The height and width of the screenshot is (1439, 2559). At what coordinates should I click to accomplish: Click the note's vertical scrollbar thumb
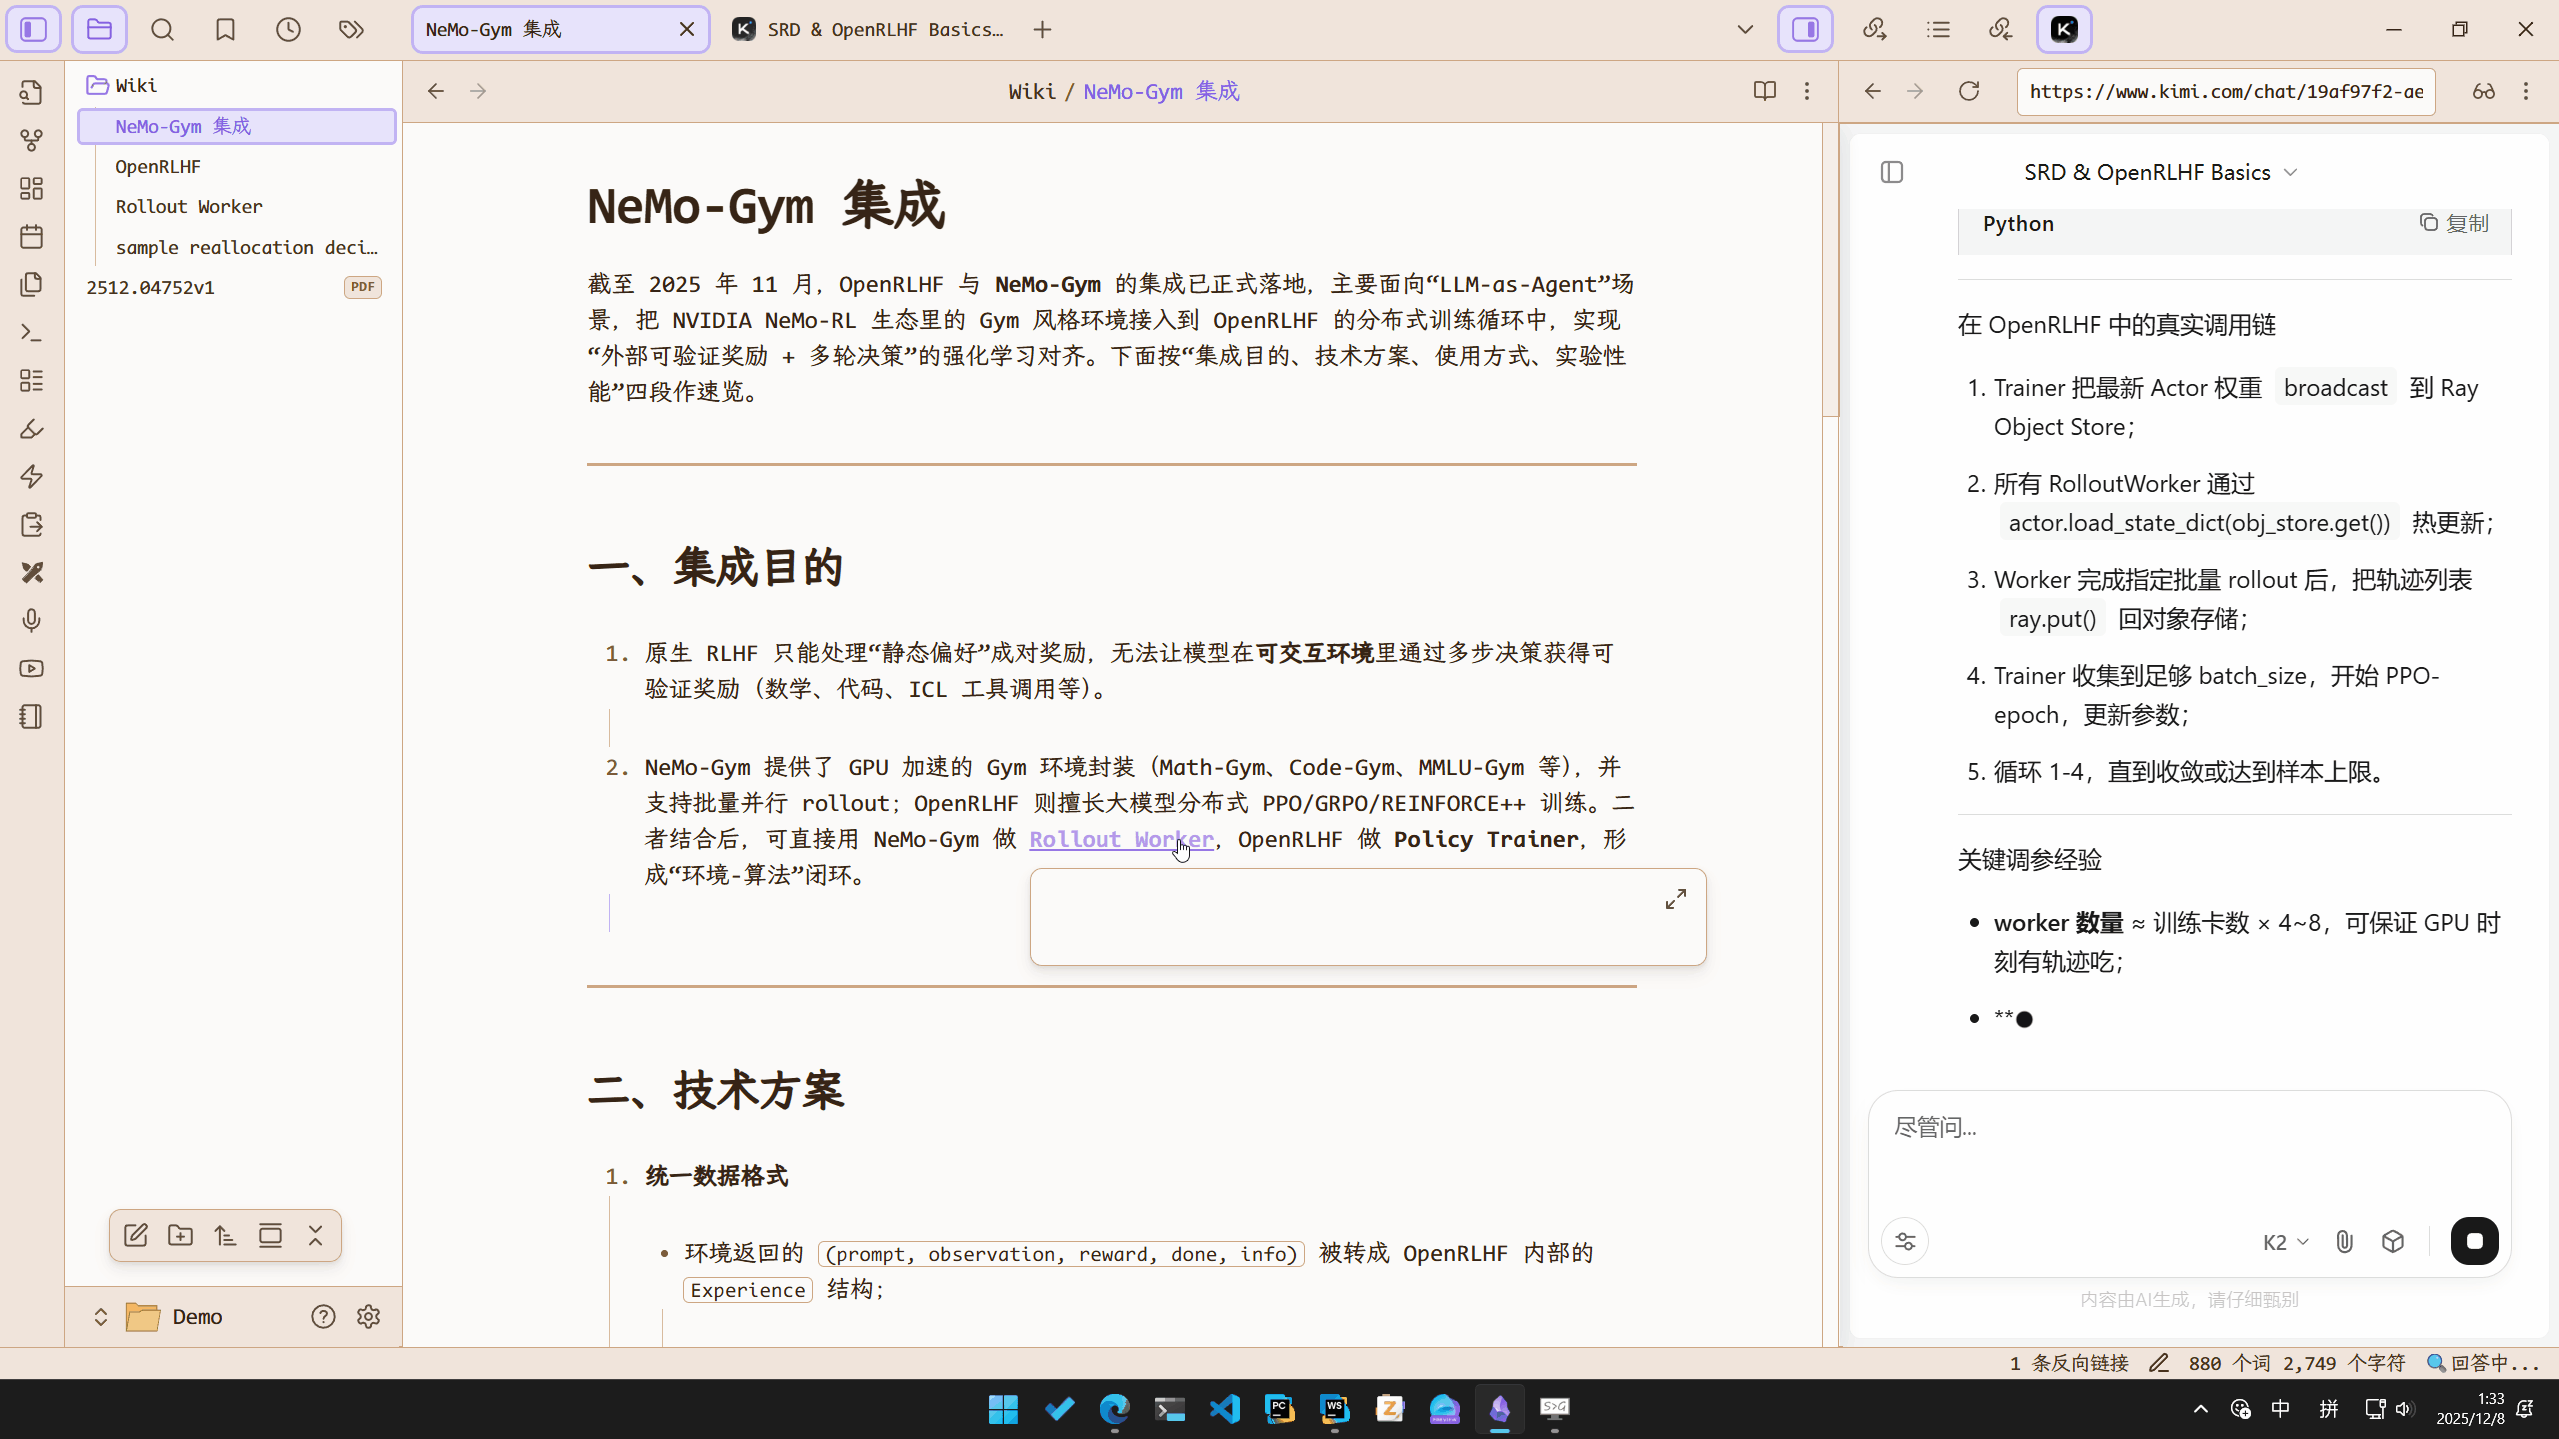[1830, 270]
